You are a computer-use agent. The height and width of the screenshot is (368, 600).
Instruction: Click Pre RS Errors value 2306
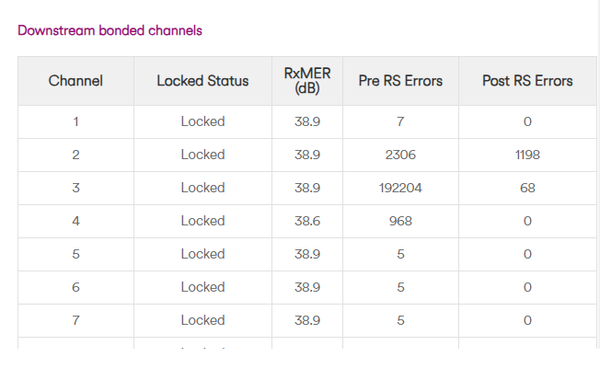401,155
